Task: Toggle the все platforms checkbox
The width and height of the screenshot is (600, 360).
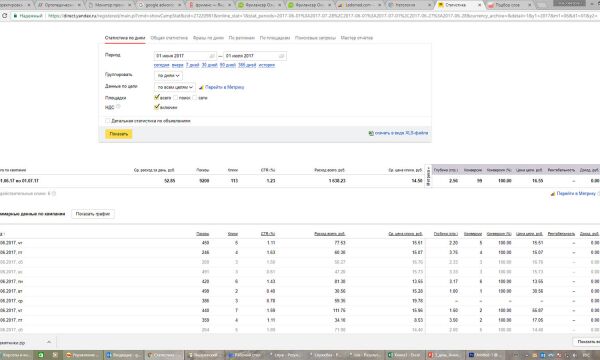Action: [157, 97]
